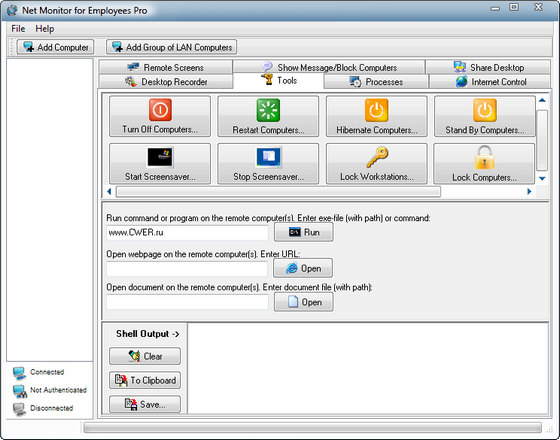Click the tools panel scroll down arrow

(x=542, y=178)
